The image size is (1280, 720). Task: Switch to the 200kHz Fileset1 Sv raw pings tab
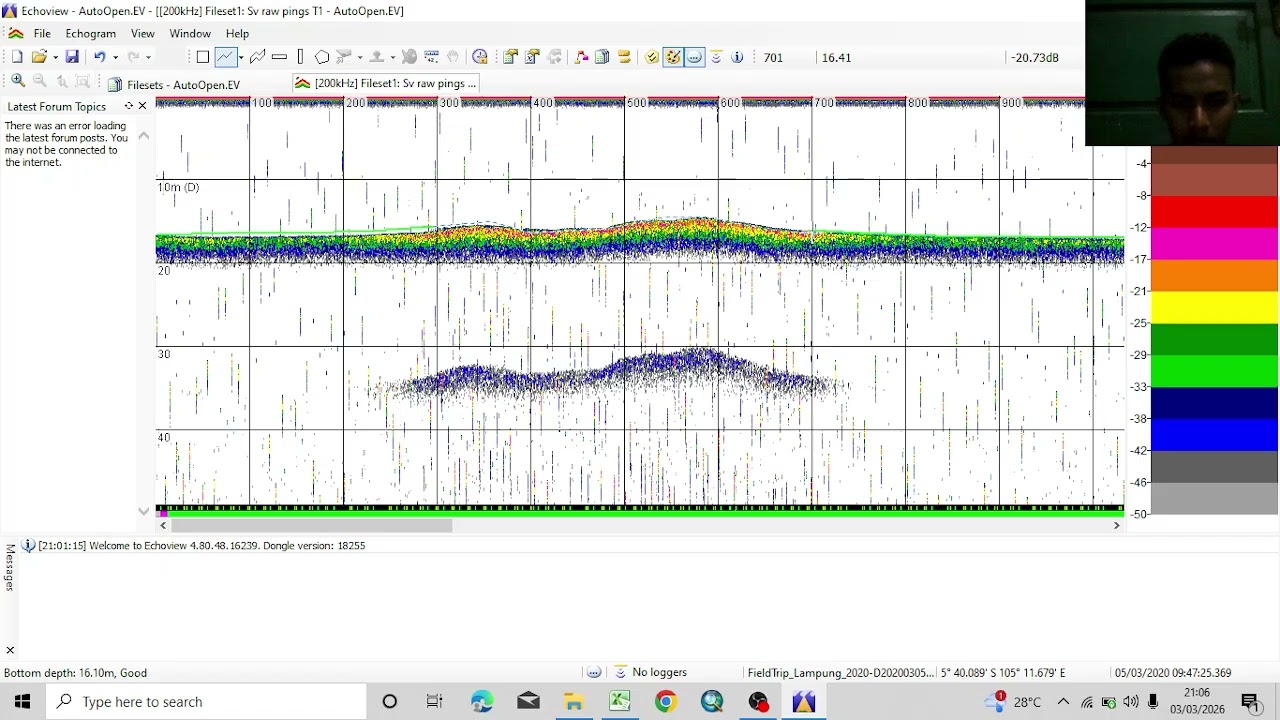tap(385, 83)
